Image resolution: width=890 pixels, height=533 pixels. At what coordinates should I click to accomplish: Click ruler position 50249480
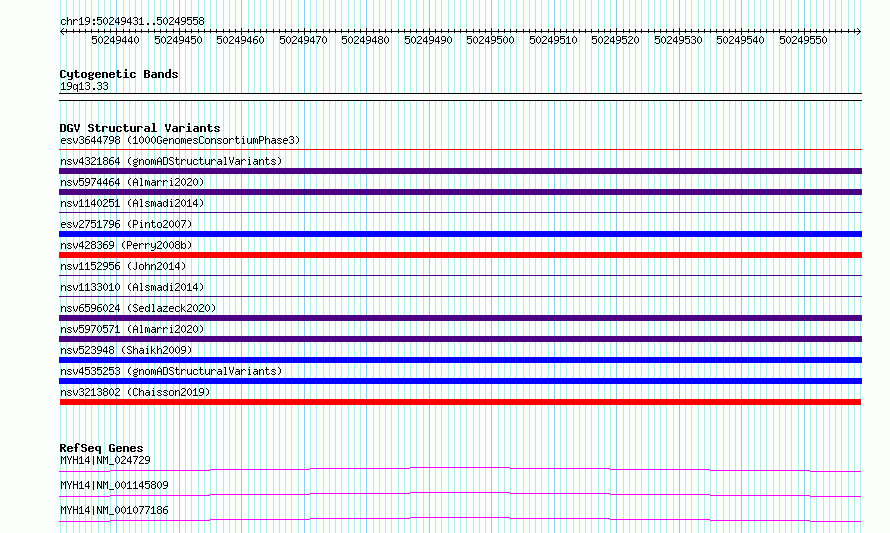coord(365,40)
